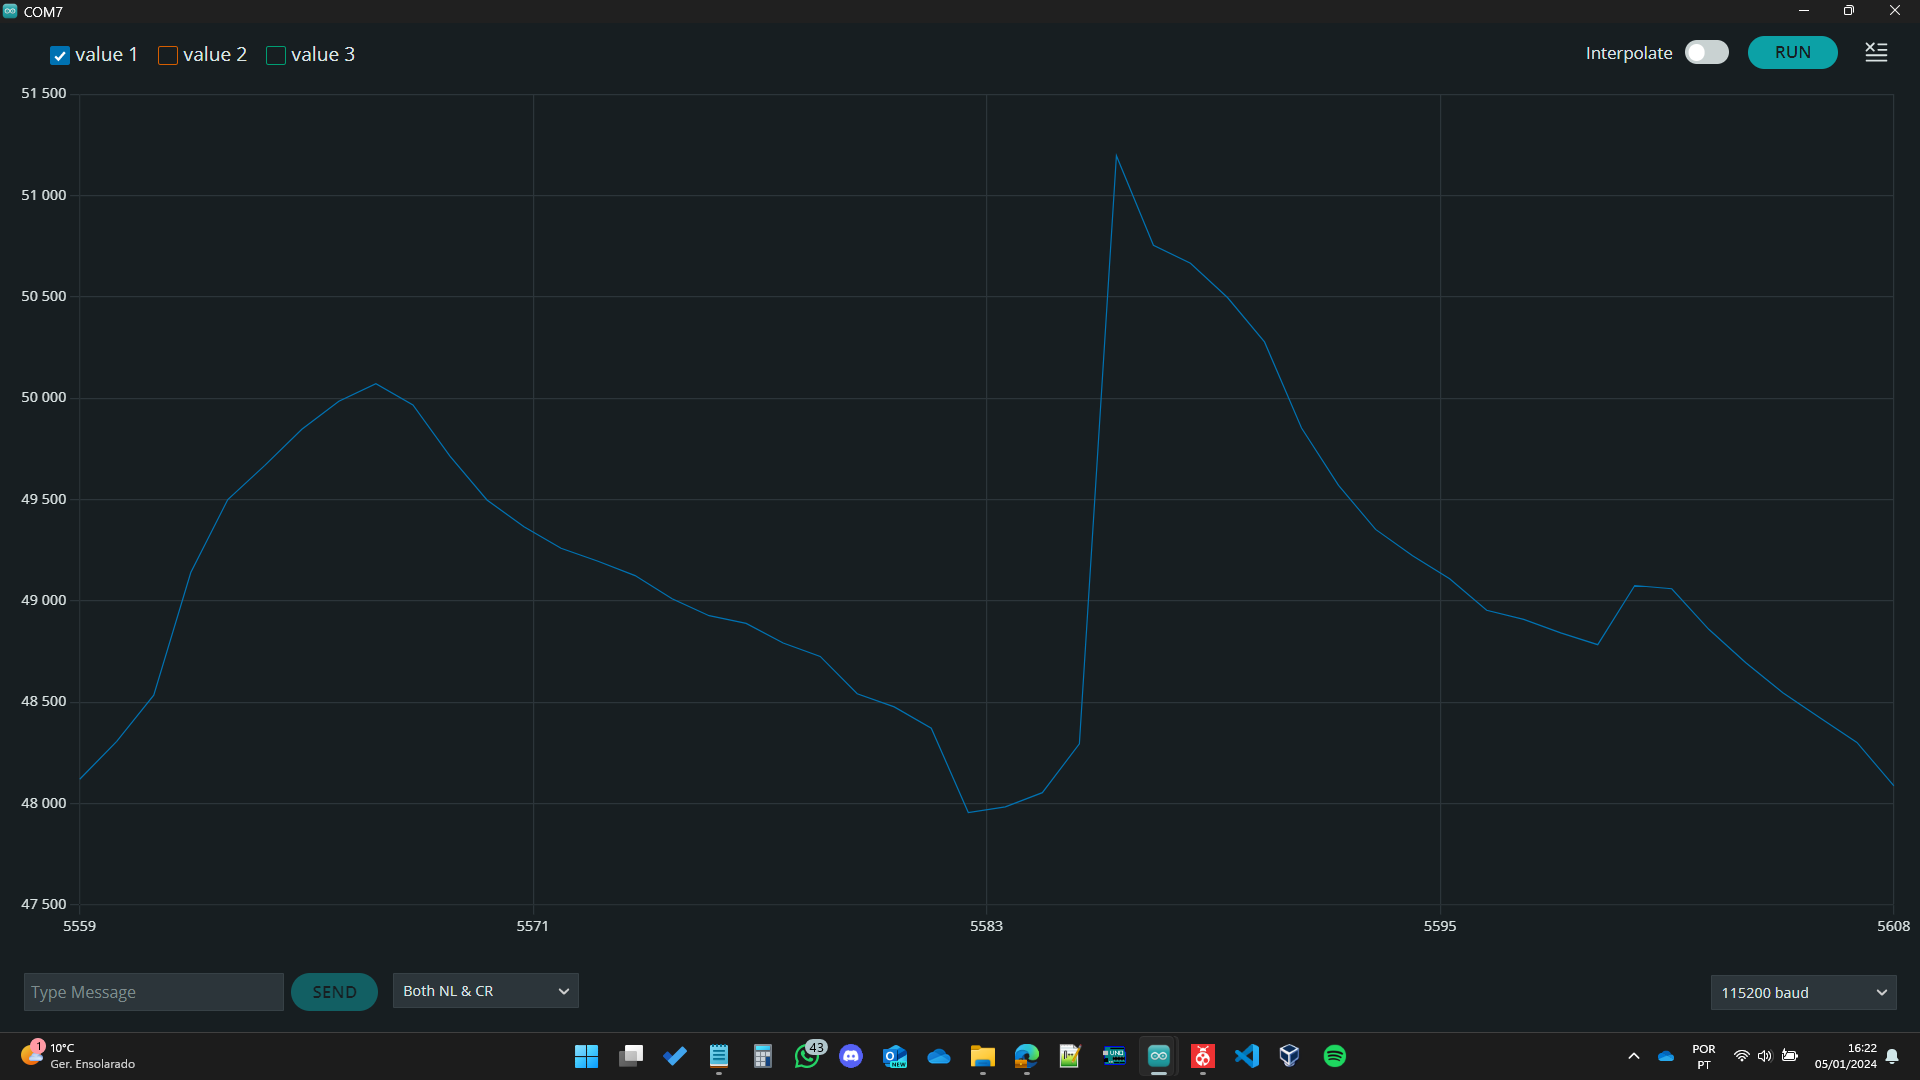Click the SEND button

click(x=334, y=992)
